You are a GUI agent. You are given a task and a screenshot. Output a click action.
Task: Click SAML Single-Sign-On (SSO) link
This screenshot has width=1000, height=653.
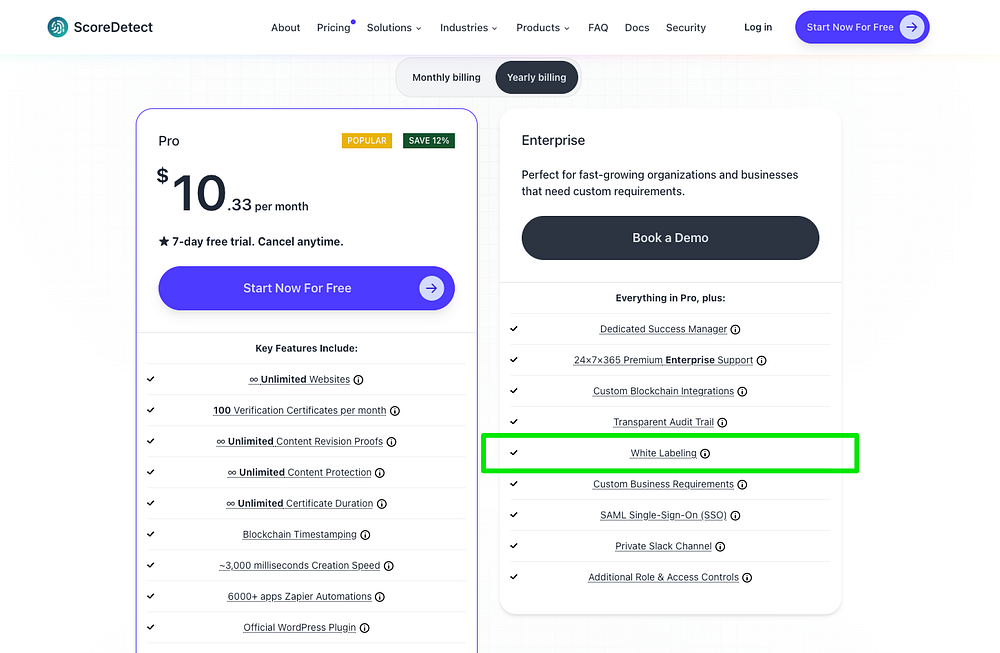663,515
